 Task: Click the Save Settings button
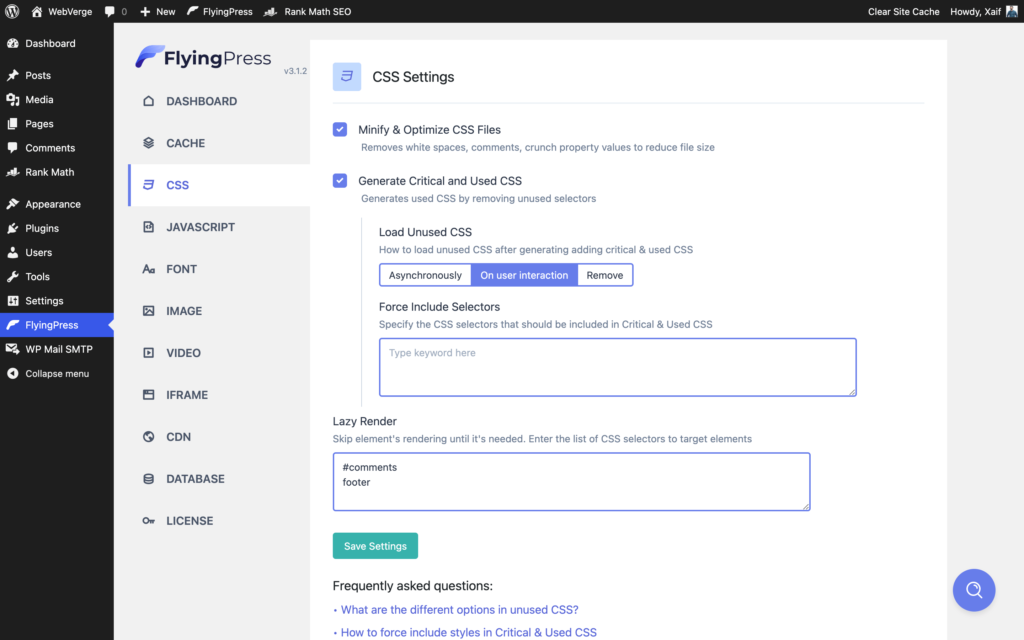point(375,546)
